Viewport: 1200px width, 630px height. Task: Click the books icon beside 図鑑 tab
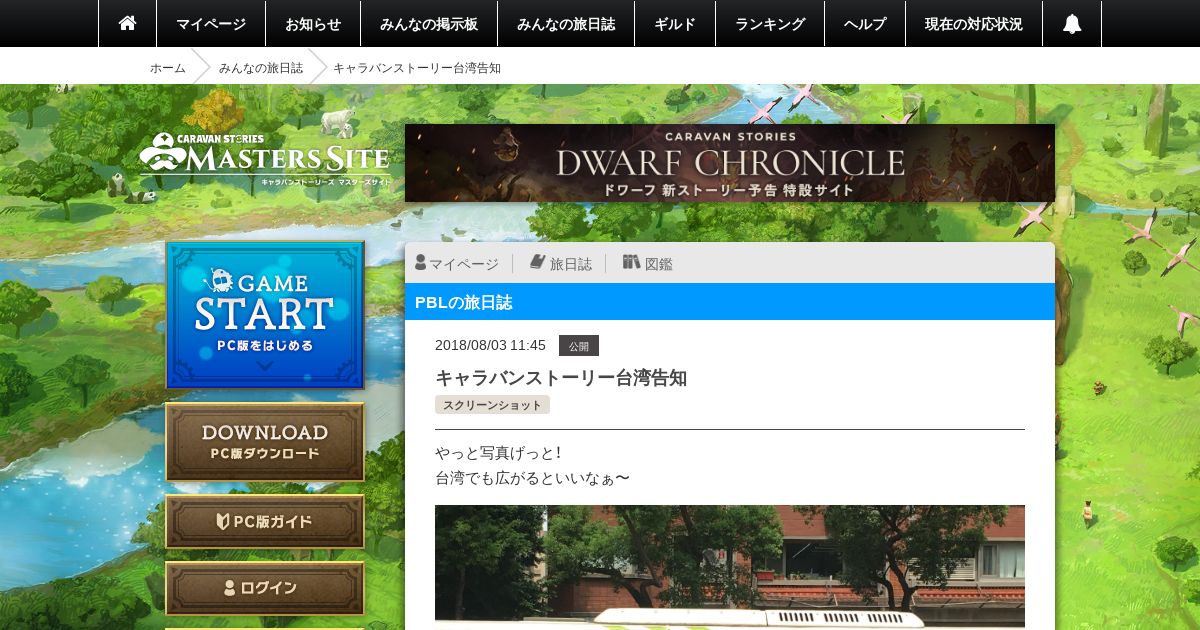point(631,262)
